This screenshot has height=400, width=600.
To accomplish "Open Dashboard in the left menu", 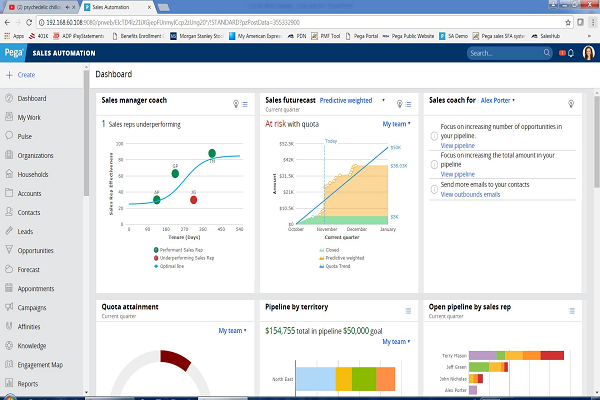I will pyautogui.click(x=31, y=98).
